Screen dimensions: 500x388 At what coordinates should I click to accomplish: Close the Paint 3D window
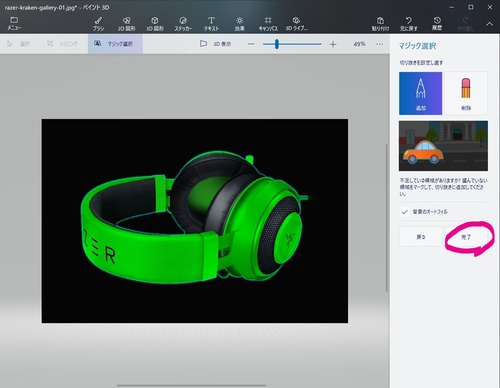click(490, 7)
